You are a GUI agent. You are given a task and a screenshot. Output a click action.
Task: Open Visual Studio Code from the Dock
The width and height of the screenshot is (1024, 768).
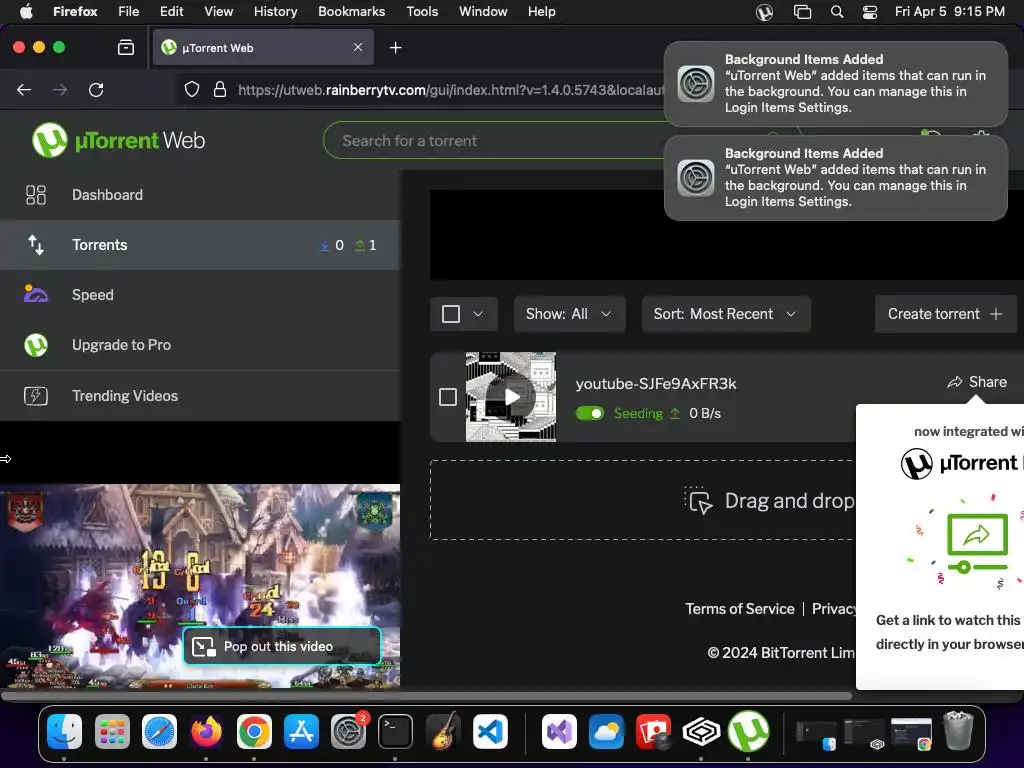(x=490, y=731)
